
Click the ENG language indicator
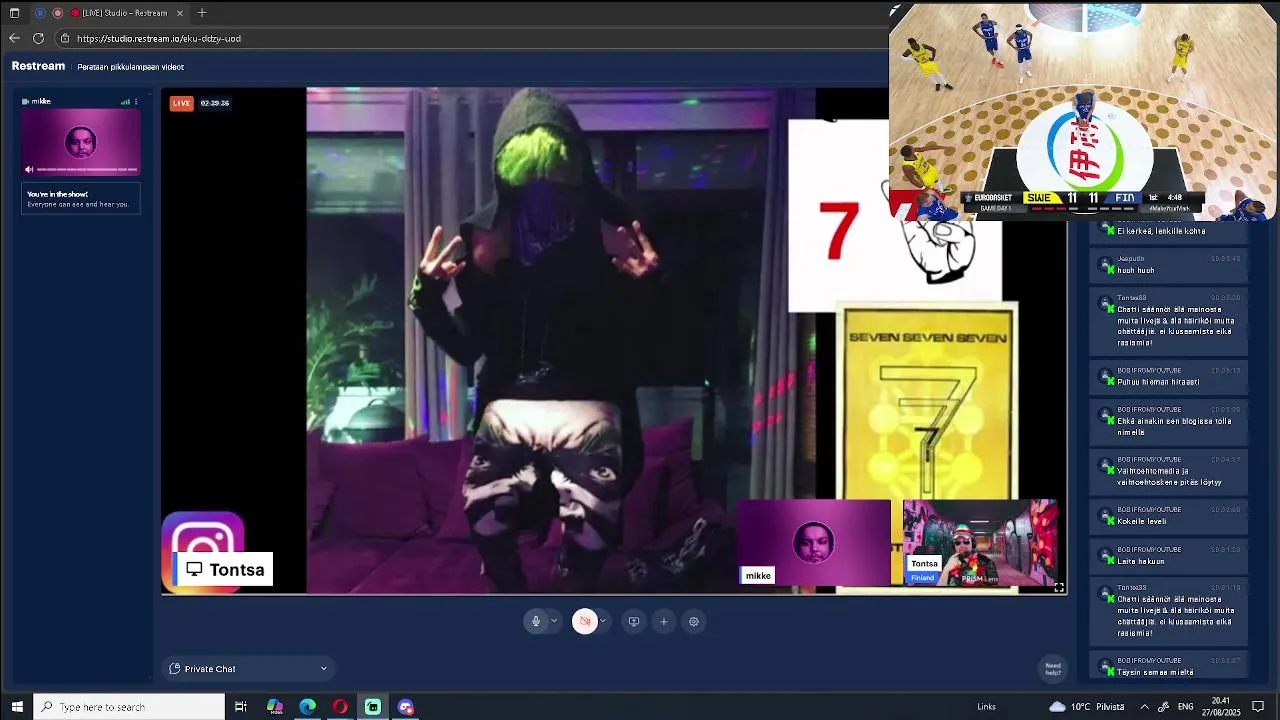(1185, 707)
